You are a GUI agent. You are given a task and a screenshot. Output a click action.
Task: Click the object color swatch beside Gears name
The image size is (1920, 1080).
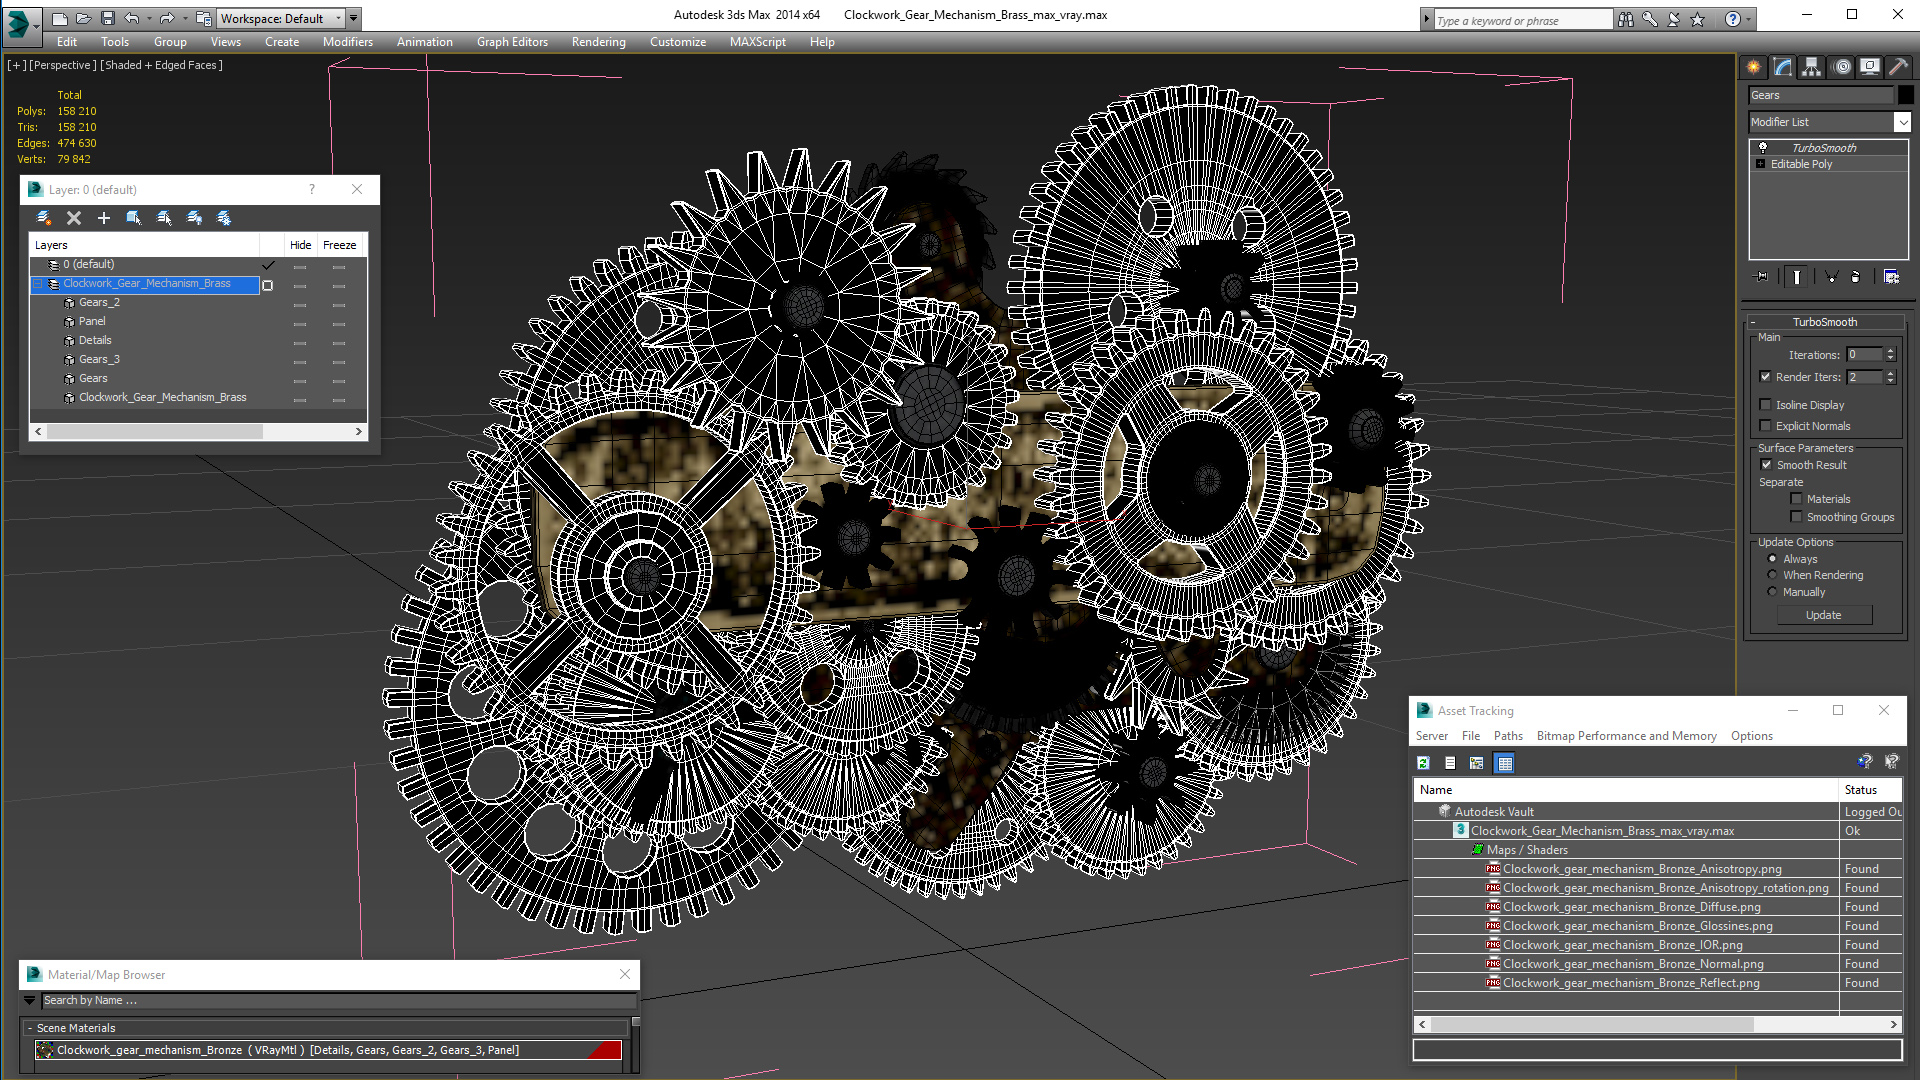pos(1905,95)
